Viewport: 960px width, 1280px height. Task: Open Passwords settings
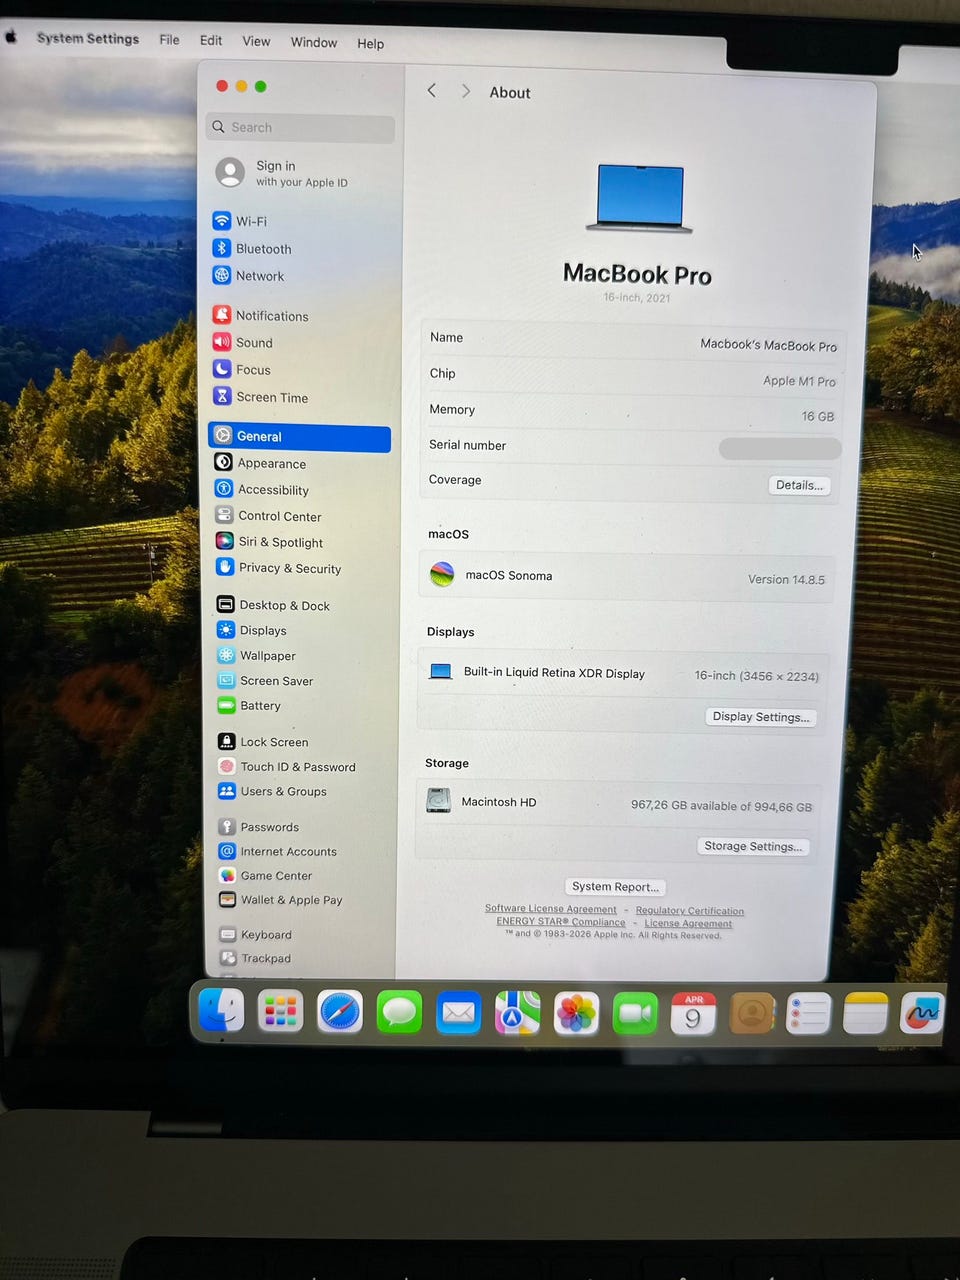point(259,827)
